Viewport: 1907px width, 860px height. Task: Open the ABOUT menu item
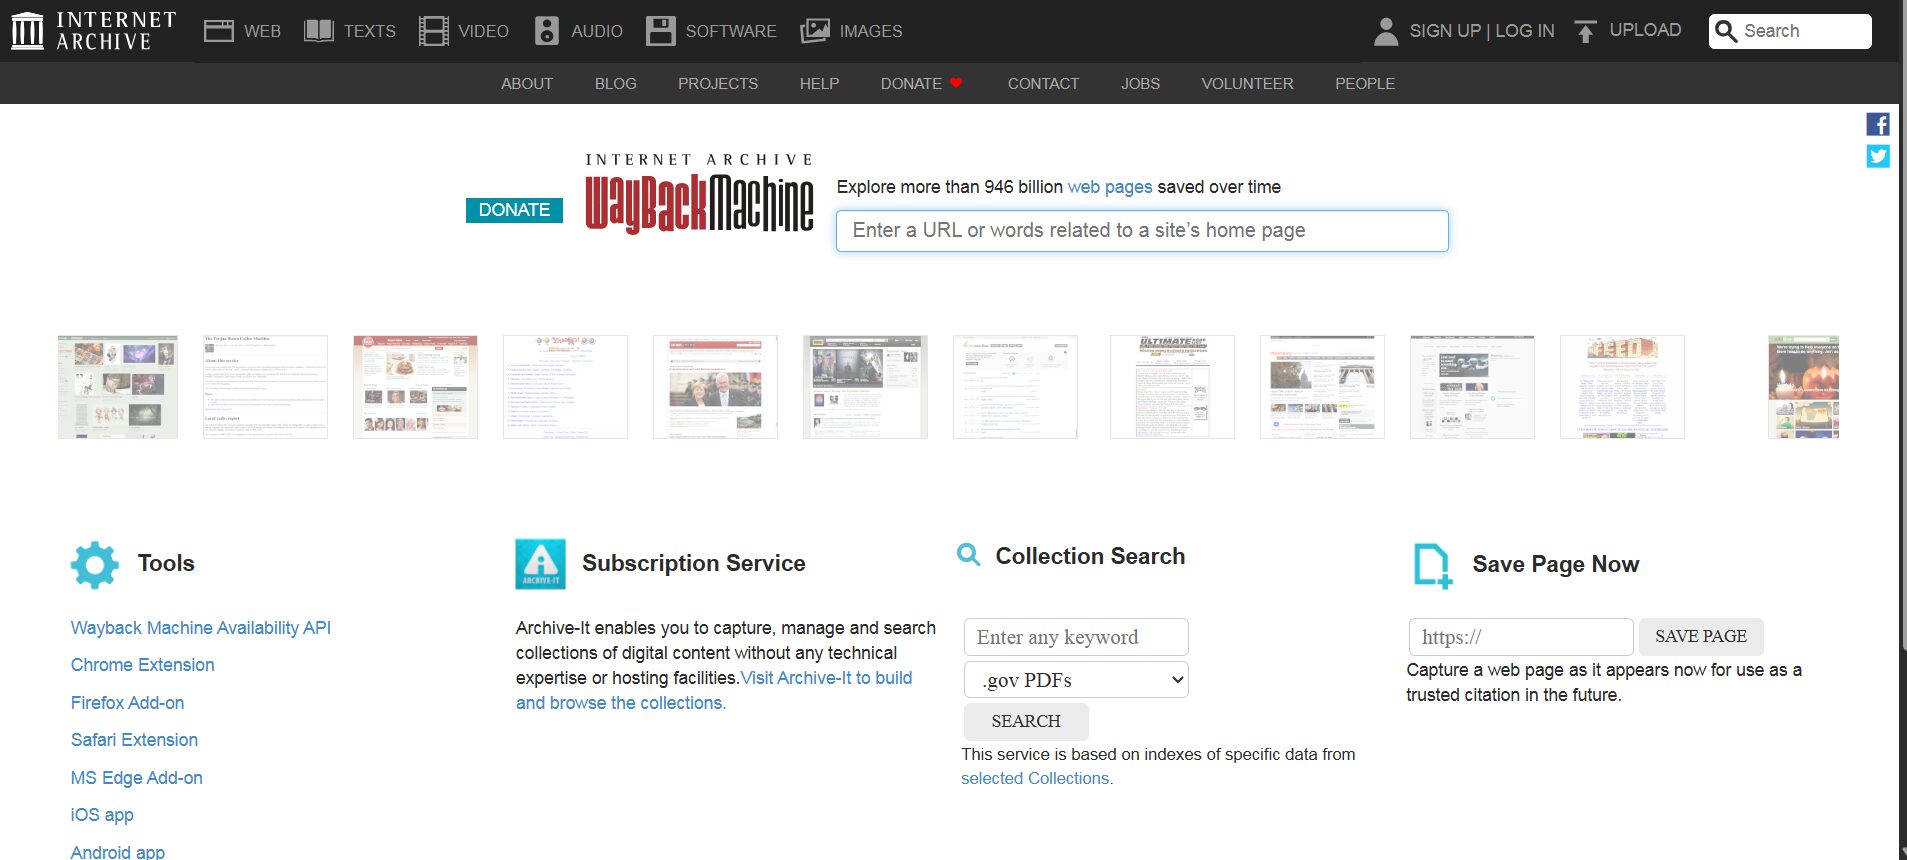click(527, 84)
